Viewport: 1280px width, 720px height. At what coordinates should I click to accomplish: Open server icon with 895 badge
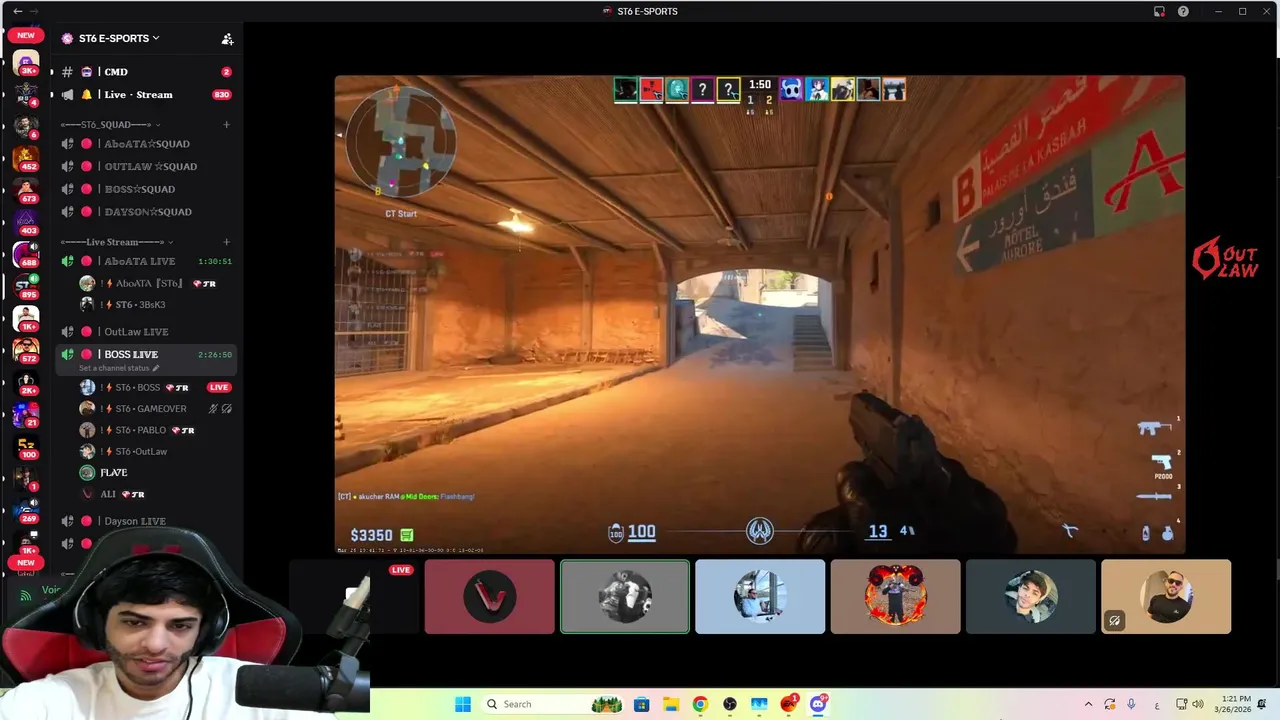25,286
